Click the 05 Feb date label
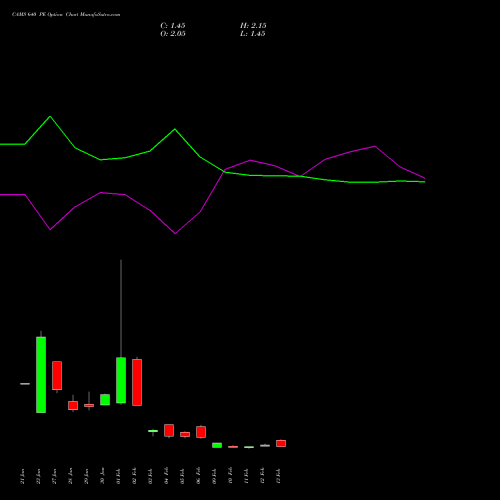The image size is (500, 500). coord(182,476)
